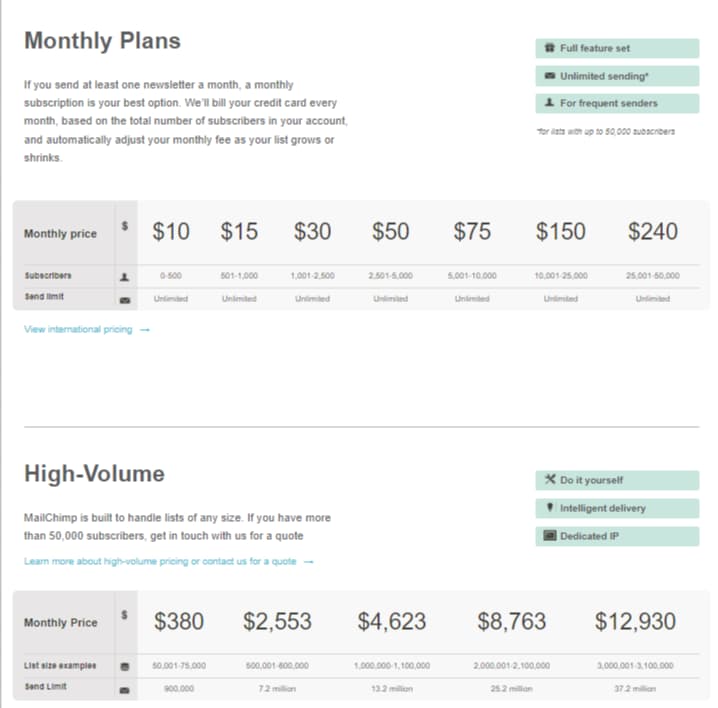
Task: Select the $50 monthly plan price
Action: 390,232
